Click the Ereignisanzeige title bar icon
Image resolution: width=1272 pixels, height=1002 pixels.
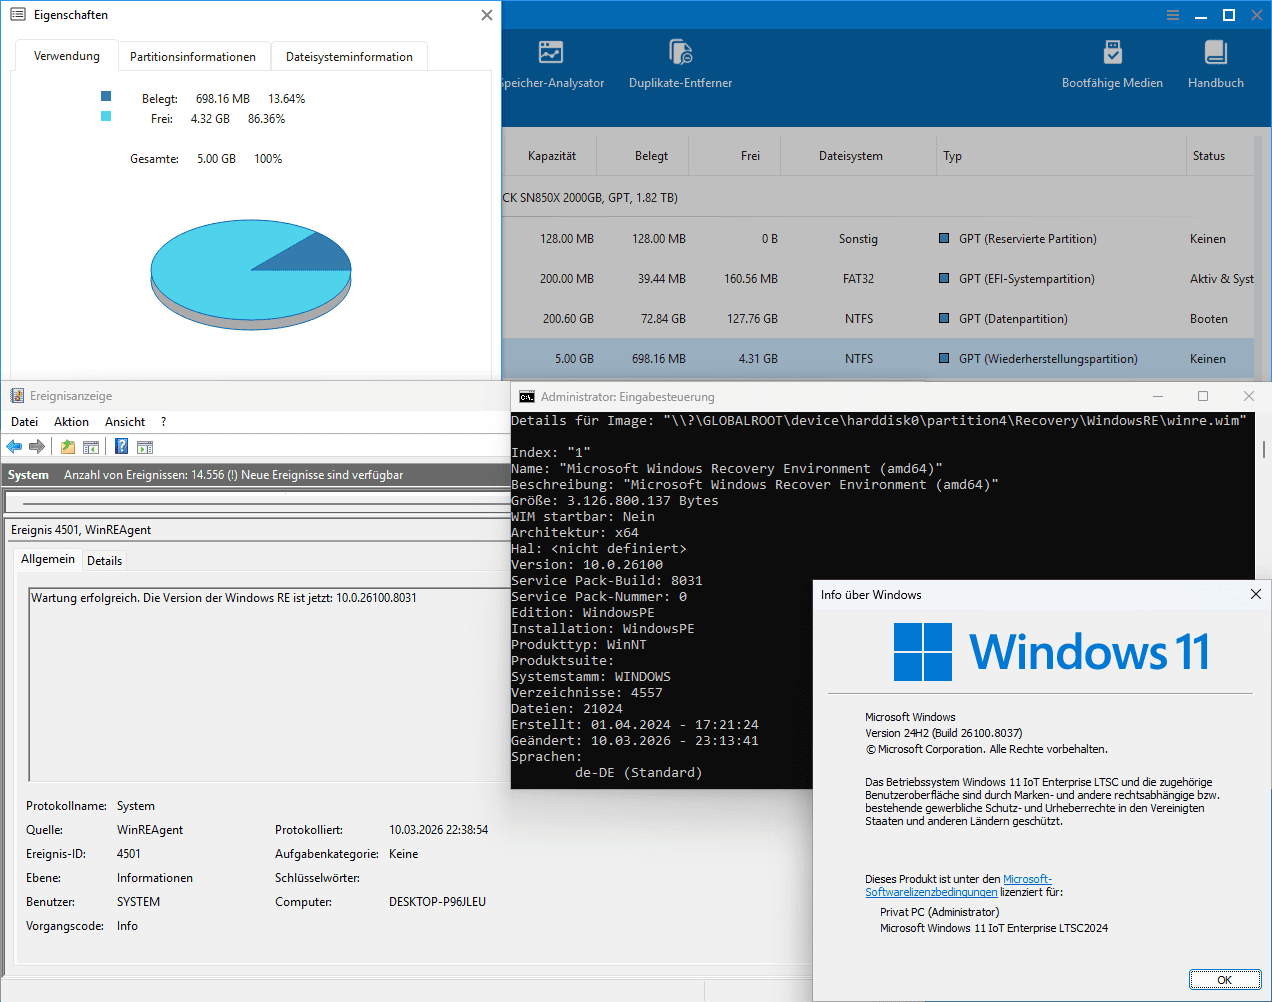point(17,396)
